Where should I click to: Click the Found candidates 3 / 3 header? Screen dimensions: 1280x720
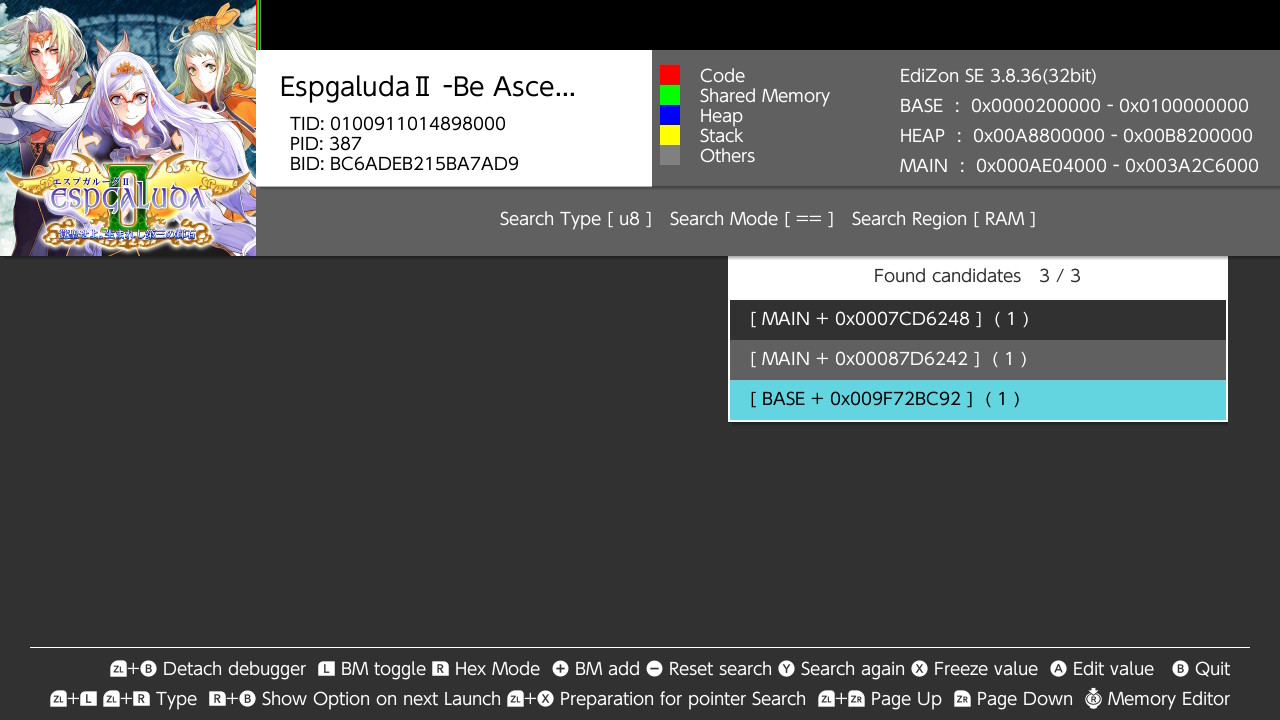coord(977,276)
